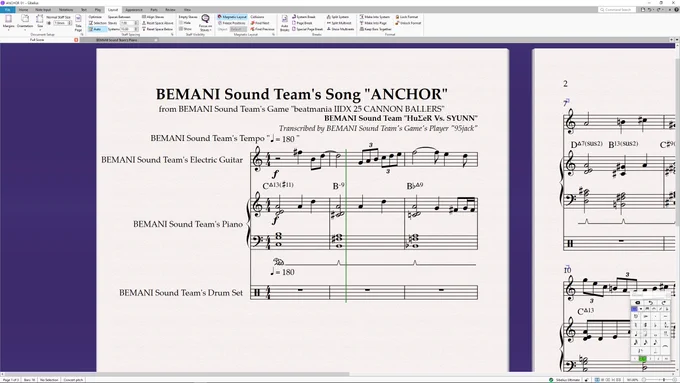The height and width of the screenshot is (383, 680).
Task: Click the Title Page button
Action: (x=78, y=23)
